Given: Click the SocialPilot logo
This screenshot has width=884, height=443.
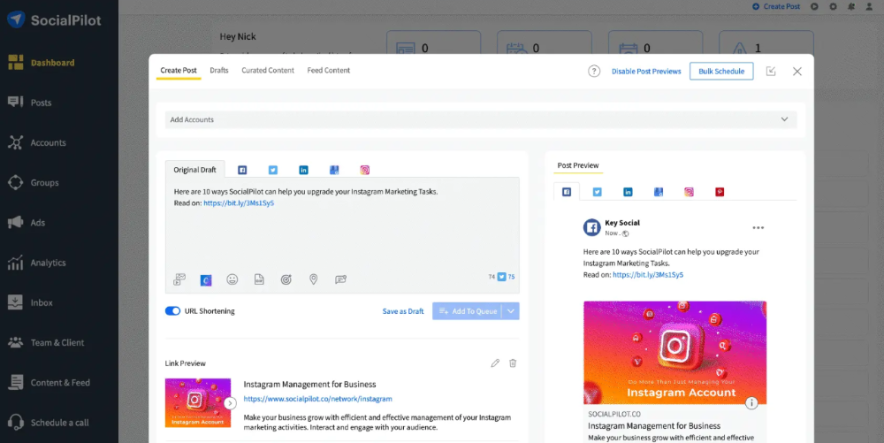Looking at the screenshot, I should click(x=54, y=20).
